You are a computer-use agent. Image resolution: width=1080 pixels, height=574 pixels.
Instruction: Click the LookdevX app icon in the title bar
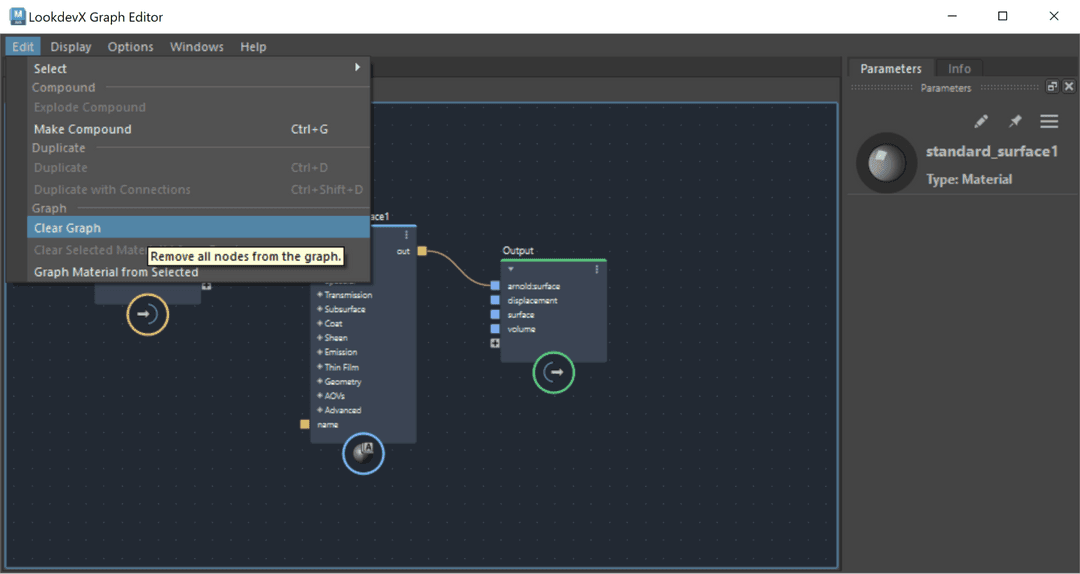(17, 17)
